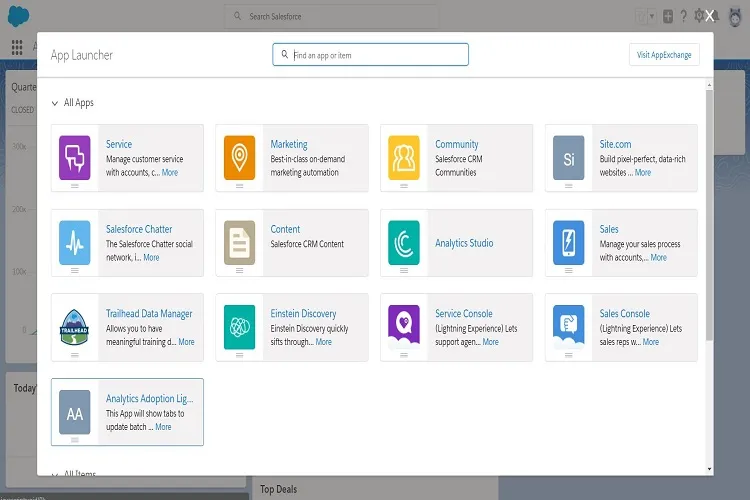Image resolution: width=750 pixels, height=500 pixels.
Task: Expand the All Items section chevron
Action: coord(55,474)
